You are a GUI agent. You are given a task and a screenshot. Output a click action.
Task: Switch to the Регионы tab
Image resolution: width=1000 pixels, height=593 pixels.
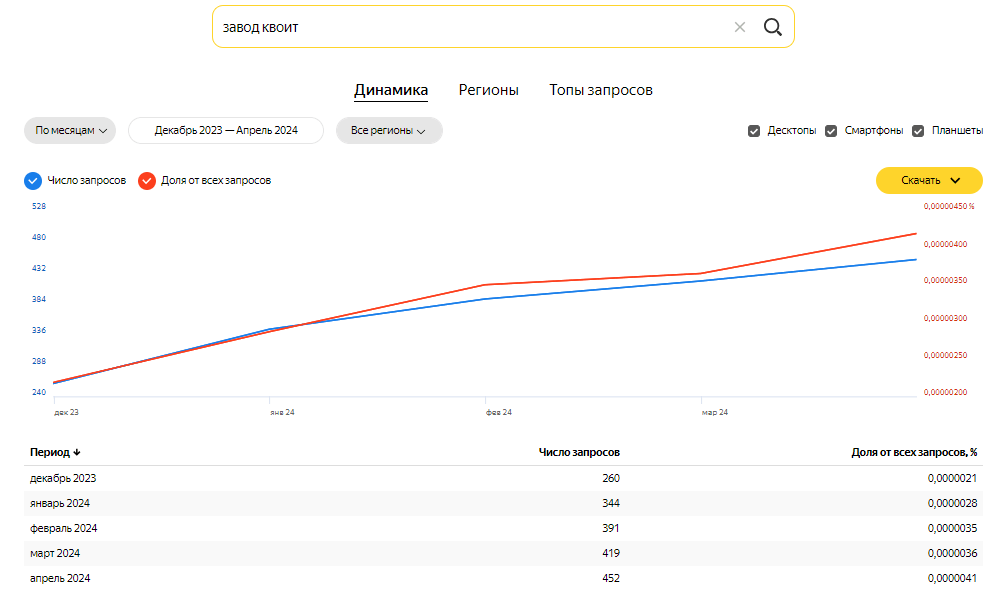click(x=488, y=90)
